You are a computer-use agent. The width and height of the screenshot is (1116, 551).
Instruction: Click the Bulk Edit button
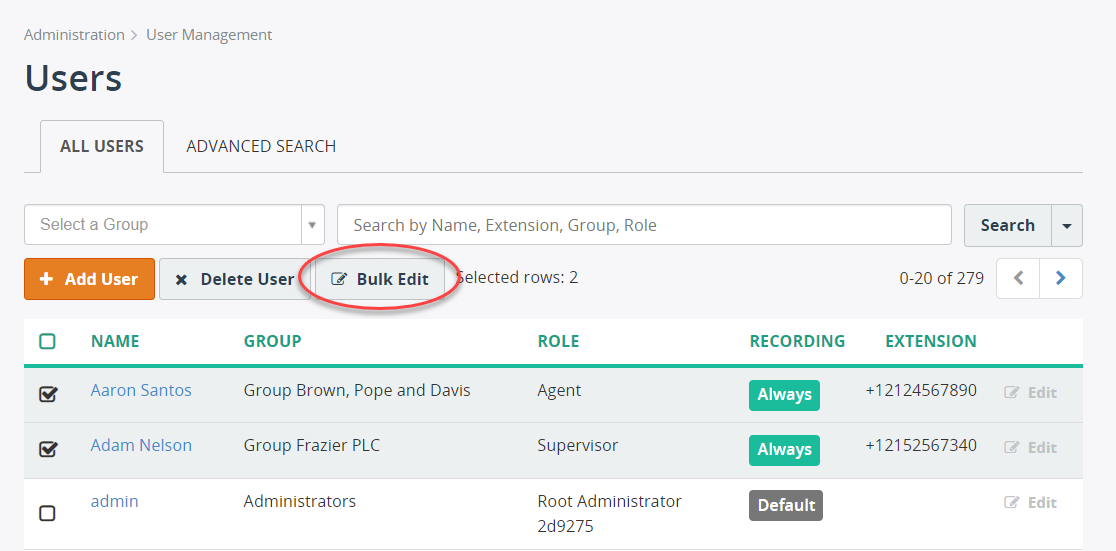pos(380,279)
